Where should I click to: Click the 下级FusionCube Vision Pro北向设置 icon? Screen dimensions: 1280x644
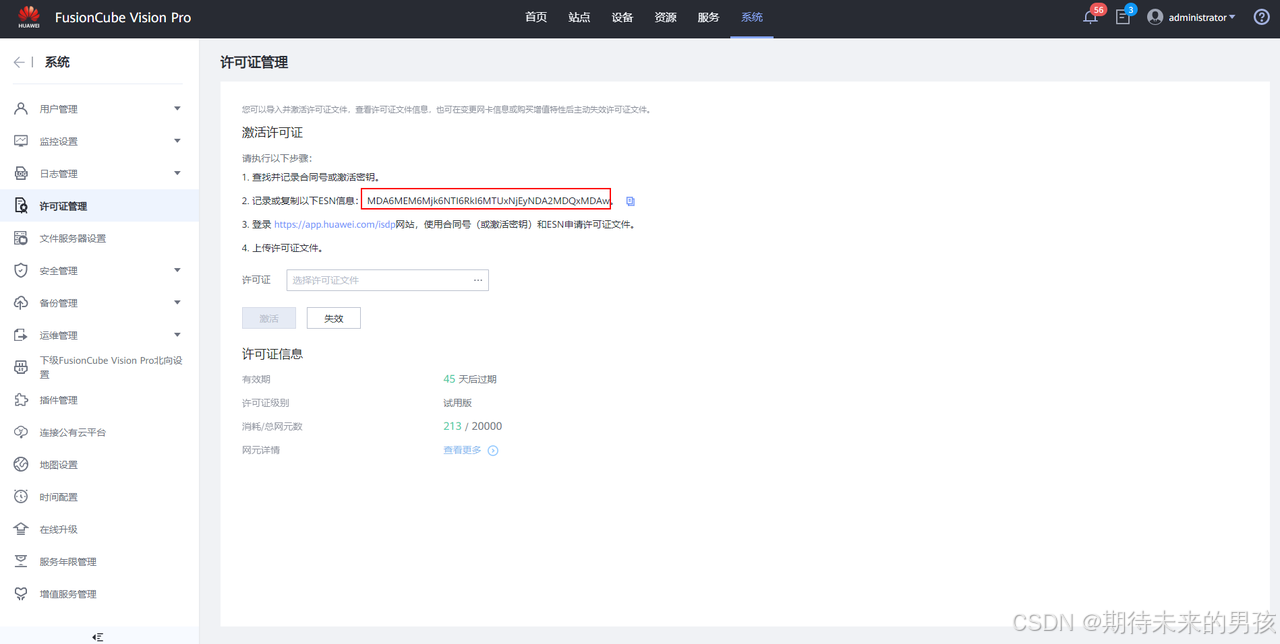coord(21,367)
